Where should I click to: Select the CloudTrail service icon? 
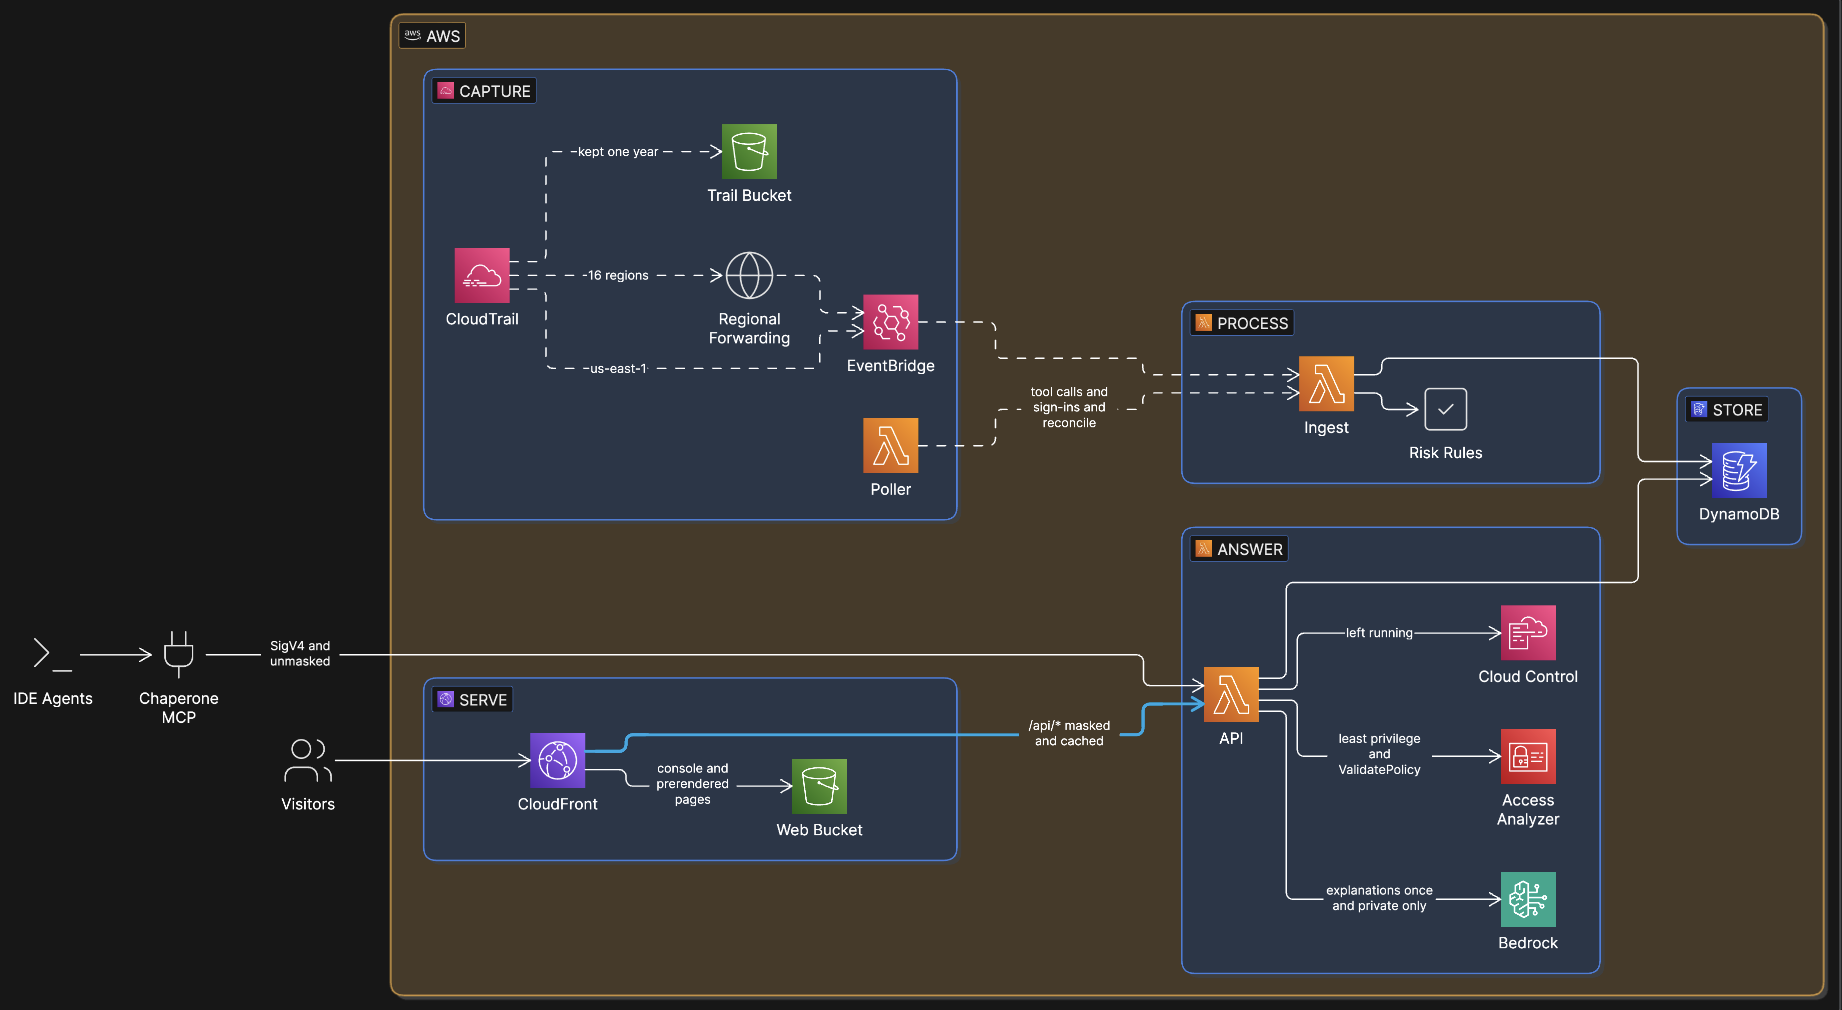click(x=482, y=275)
